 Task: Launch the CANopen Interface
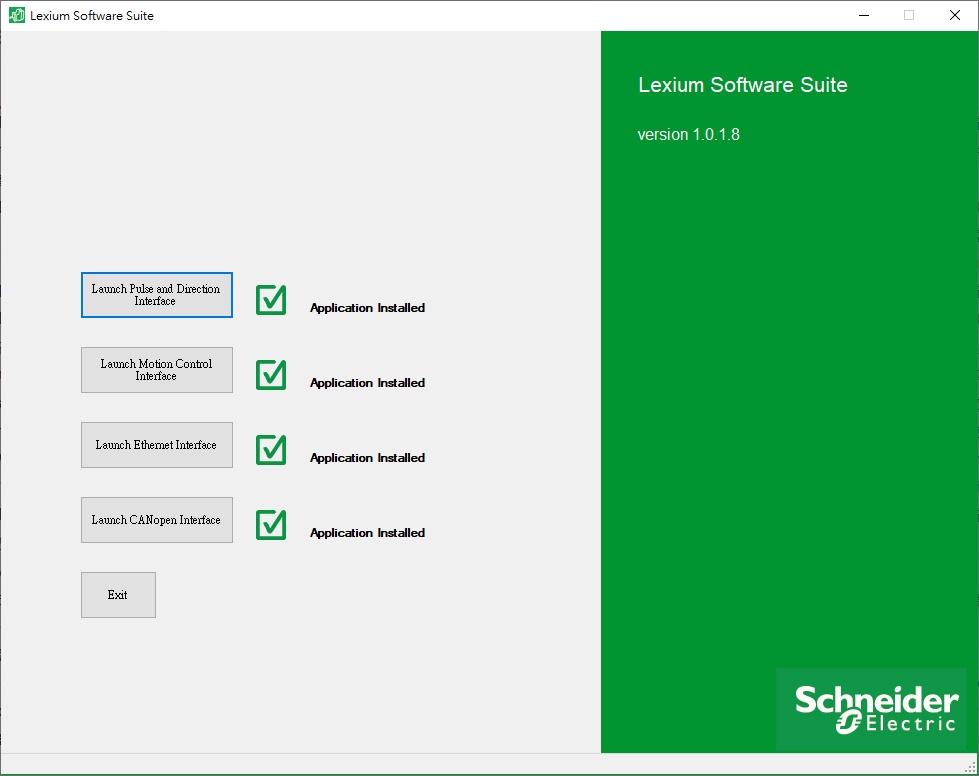point(156,519)
